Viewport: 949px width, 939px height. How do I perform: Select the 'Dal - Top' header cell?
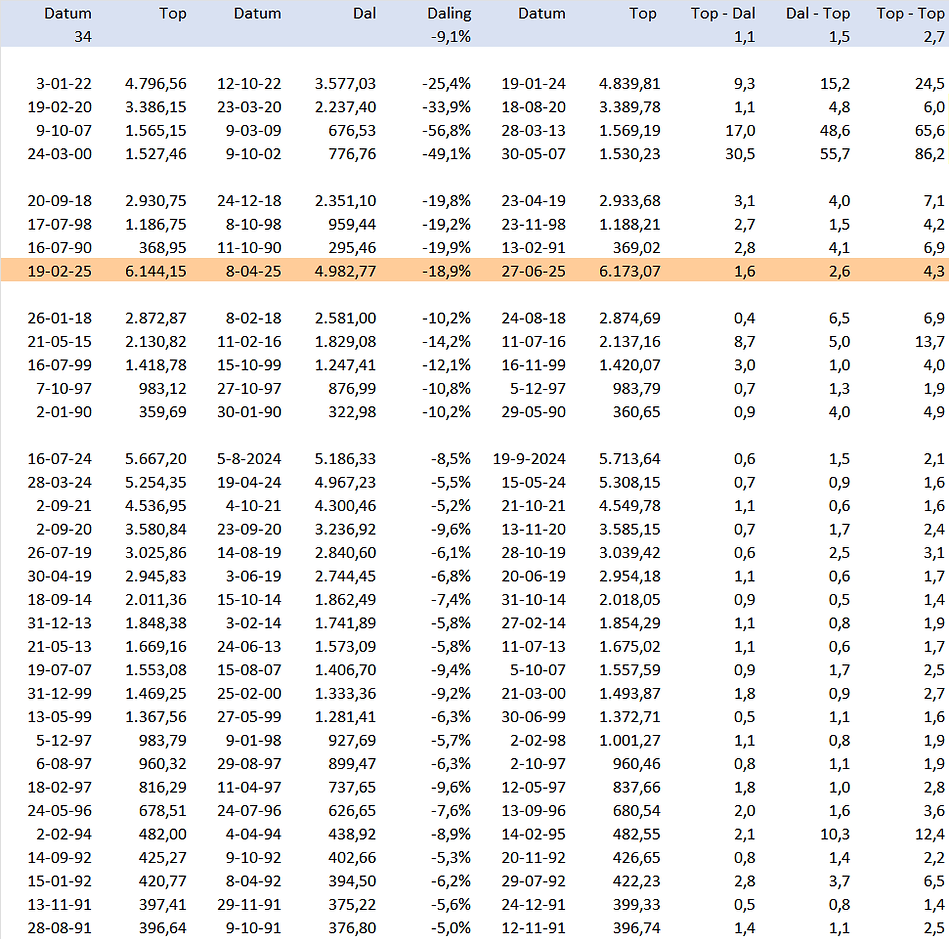pyautogui.click(x=818, y=13)
